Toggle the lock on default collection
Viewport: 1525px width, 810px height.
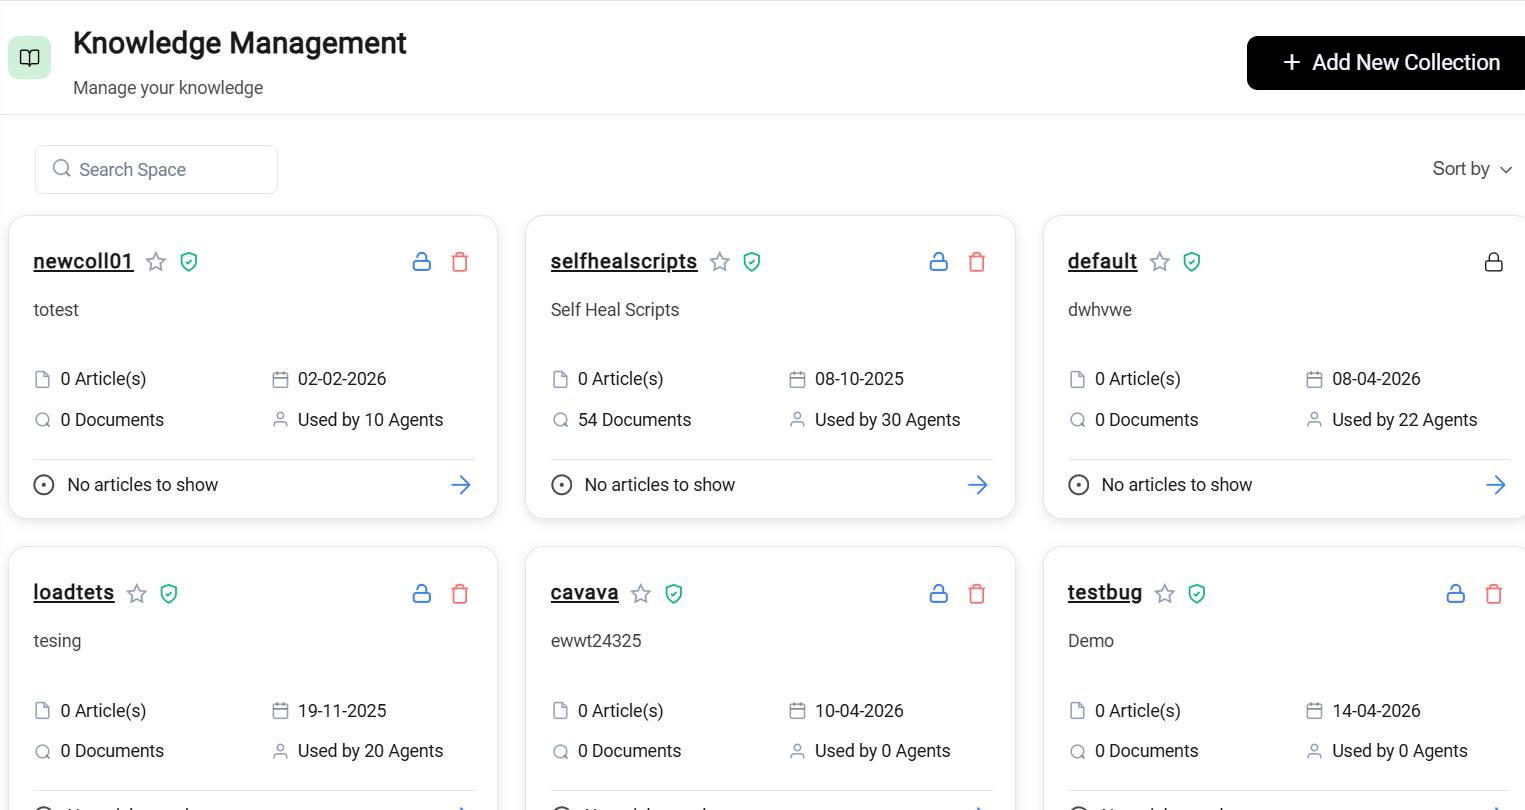(x=1494, y=262)
